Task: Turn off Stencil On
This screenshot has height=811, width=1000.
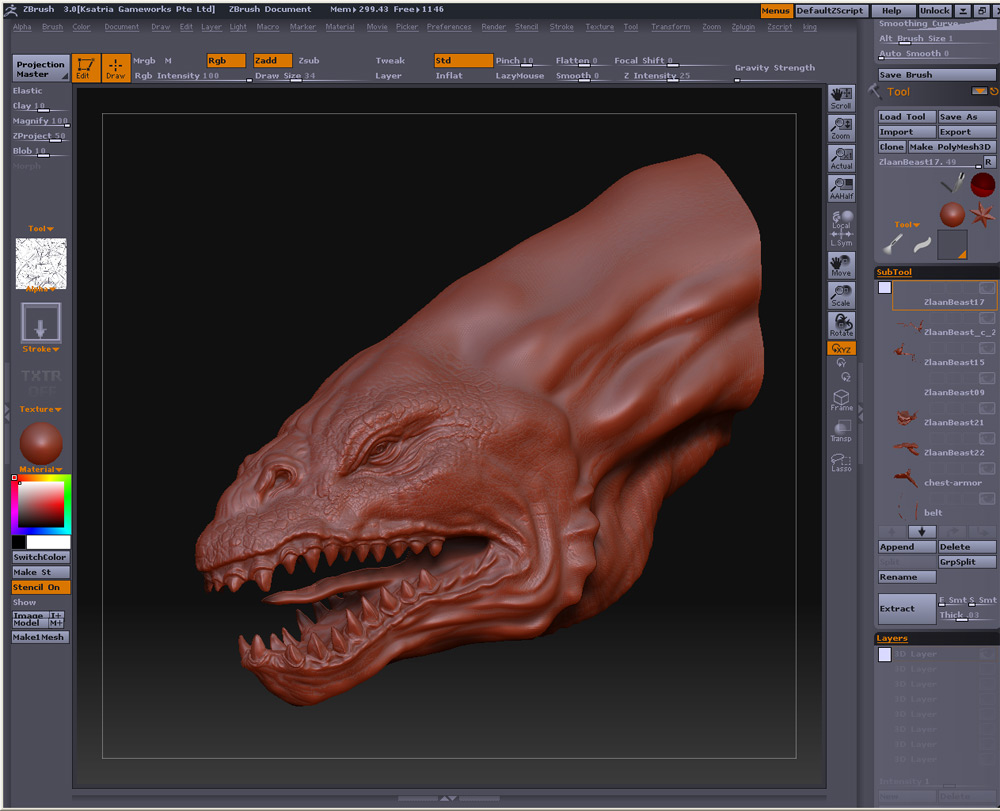Action: [41, 587]
